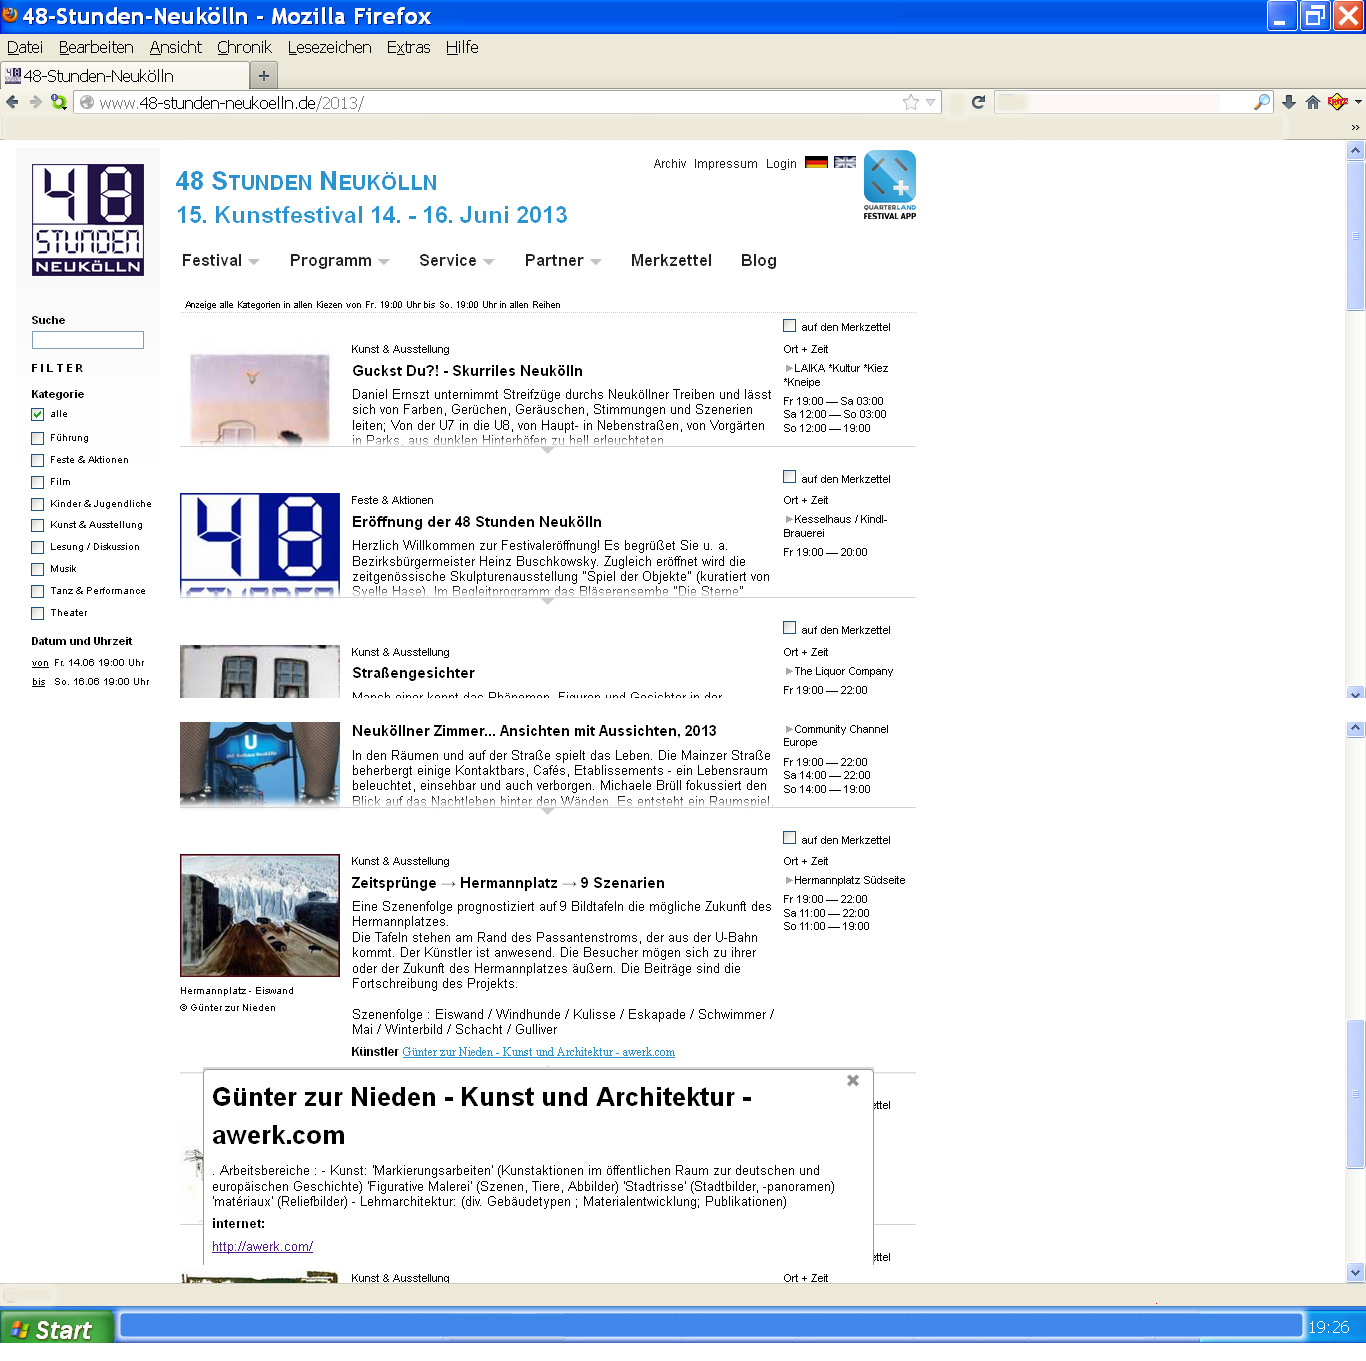Click the browser Forward arrow
The image size is (1366, 1361).
pyautogui.click(x=36, y=102)
